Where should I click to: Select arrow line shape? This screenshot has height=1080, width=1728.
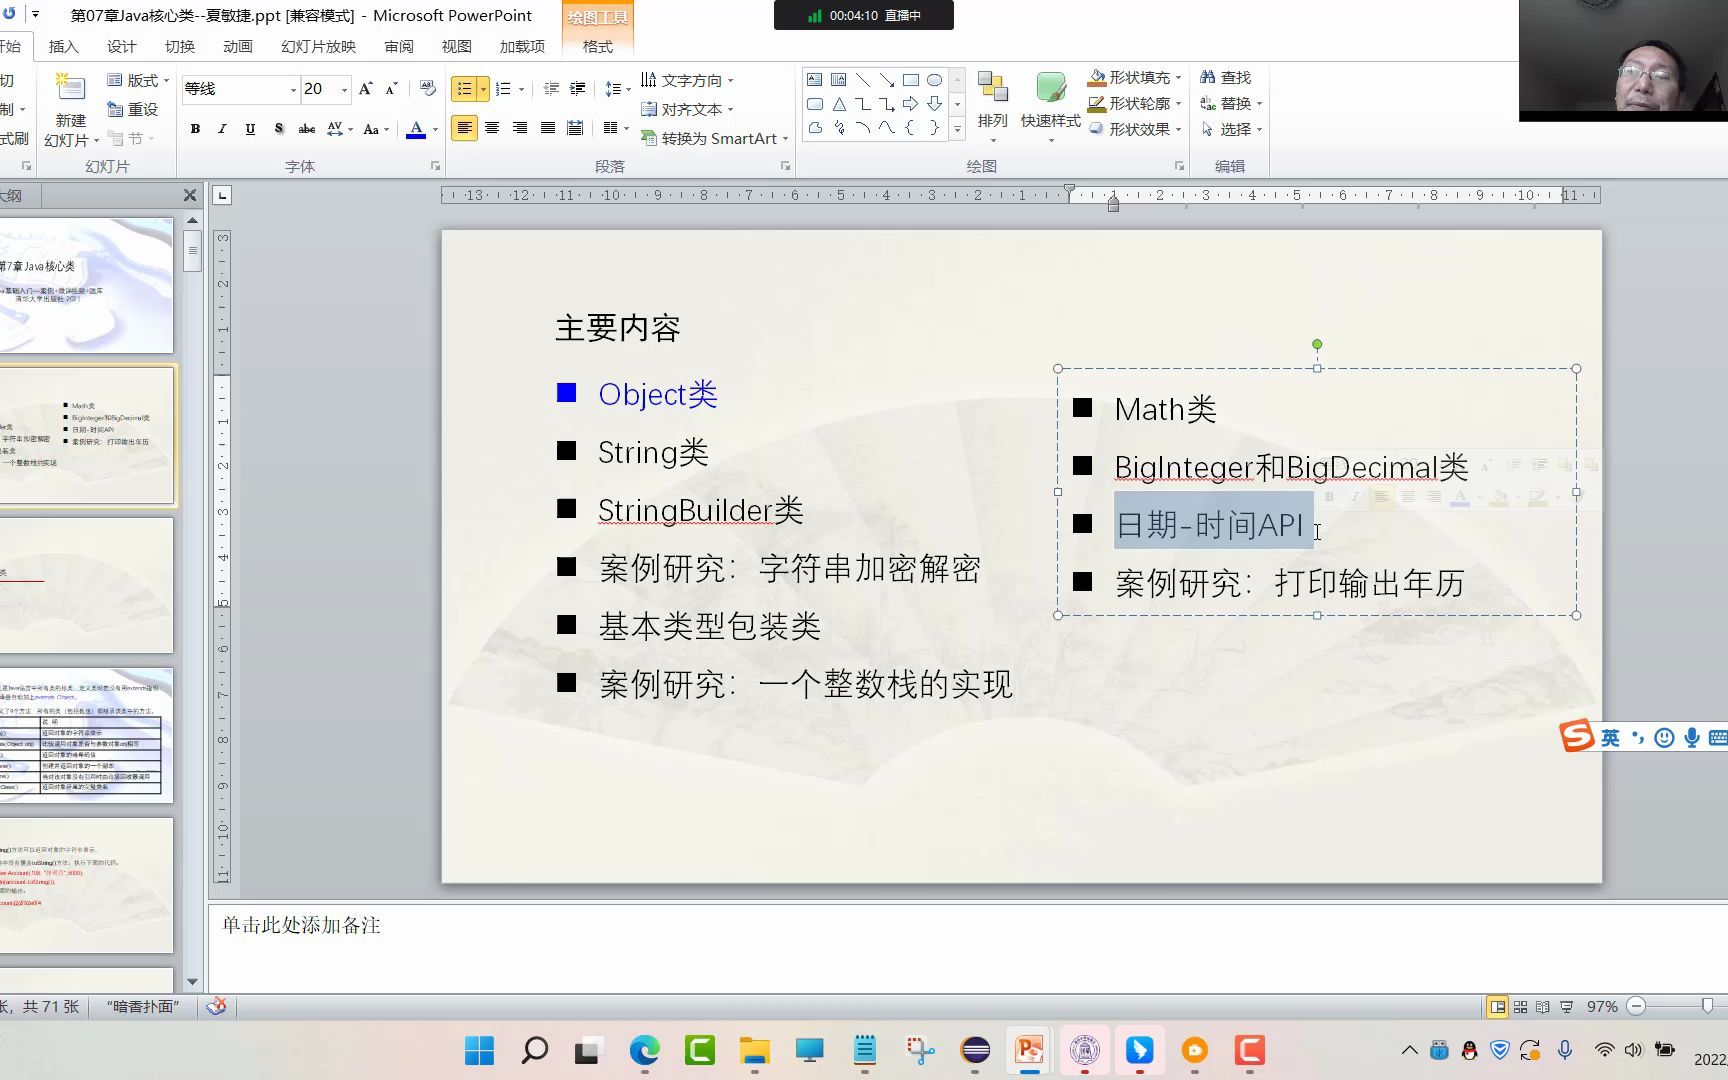887,80
